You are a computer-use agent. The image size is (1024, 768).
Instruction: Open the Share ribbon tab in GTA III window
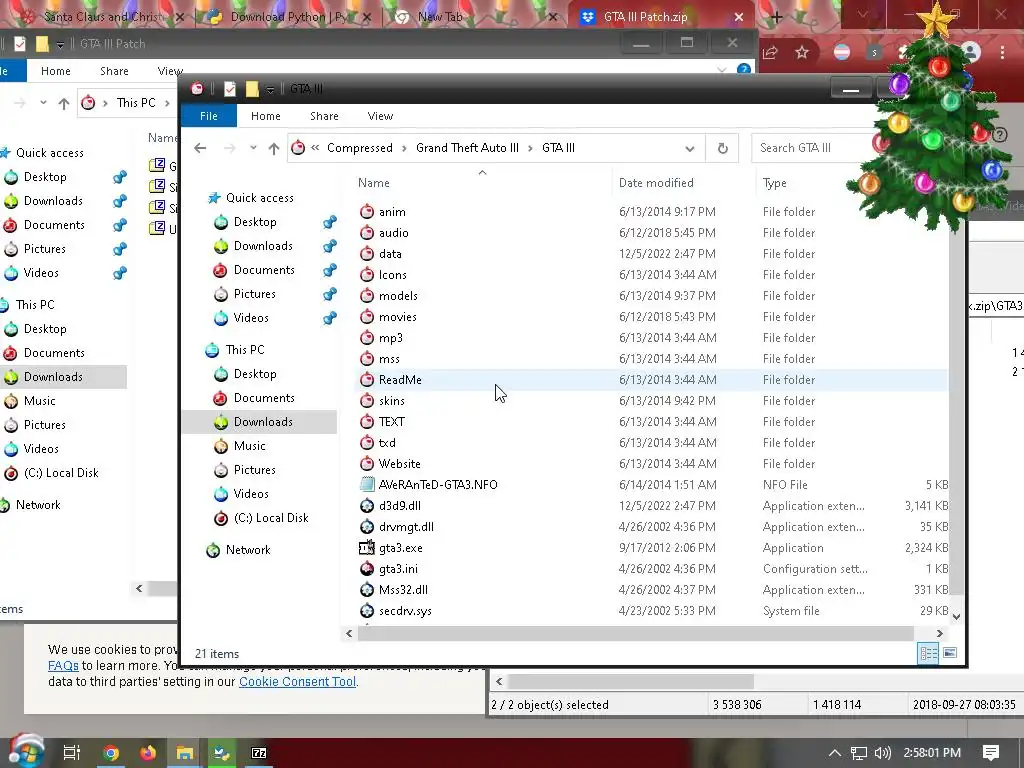(x=325, y=116)
